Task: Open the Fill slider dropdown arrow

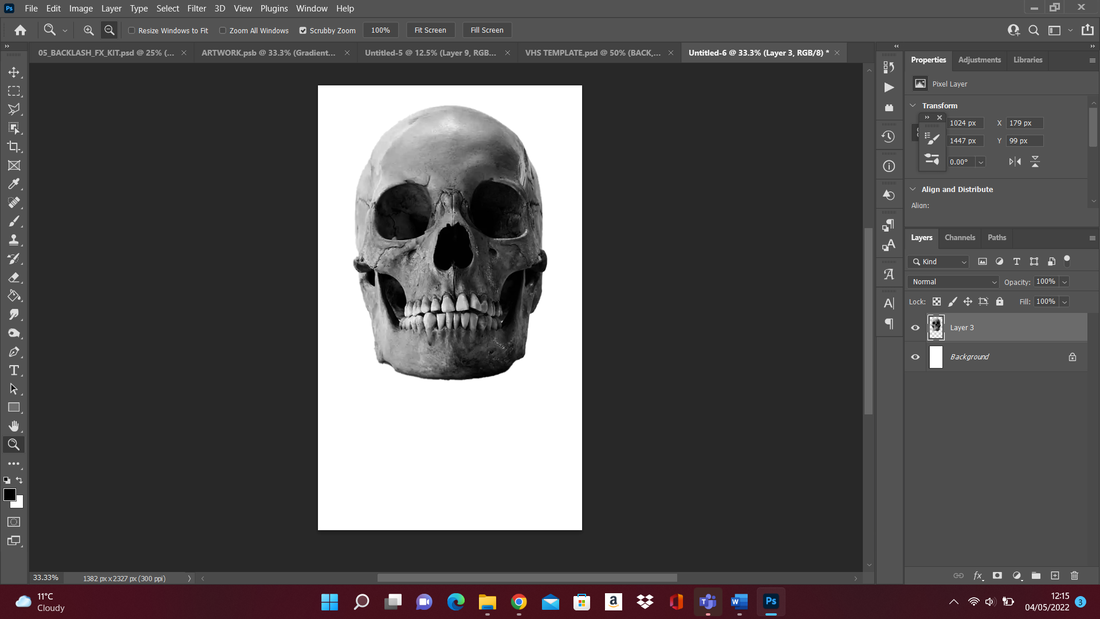Action: coord(1064,302)
